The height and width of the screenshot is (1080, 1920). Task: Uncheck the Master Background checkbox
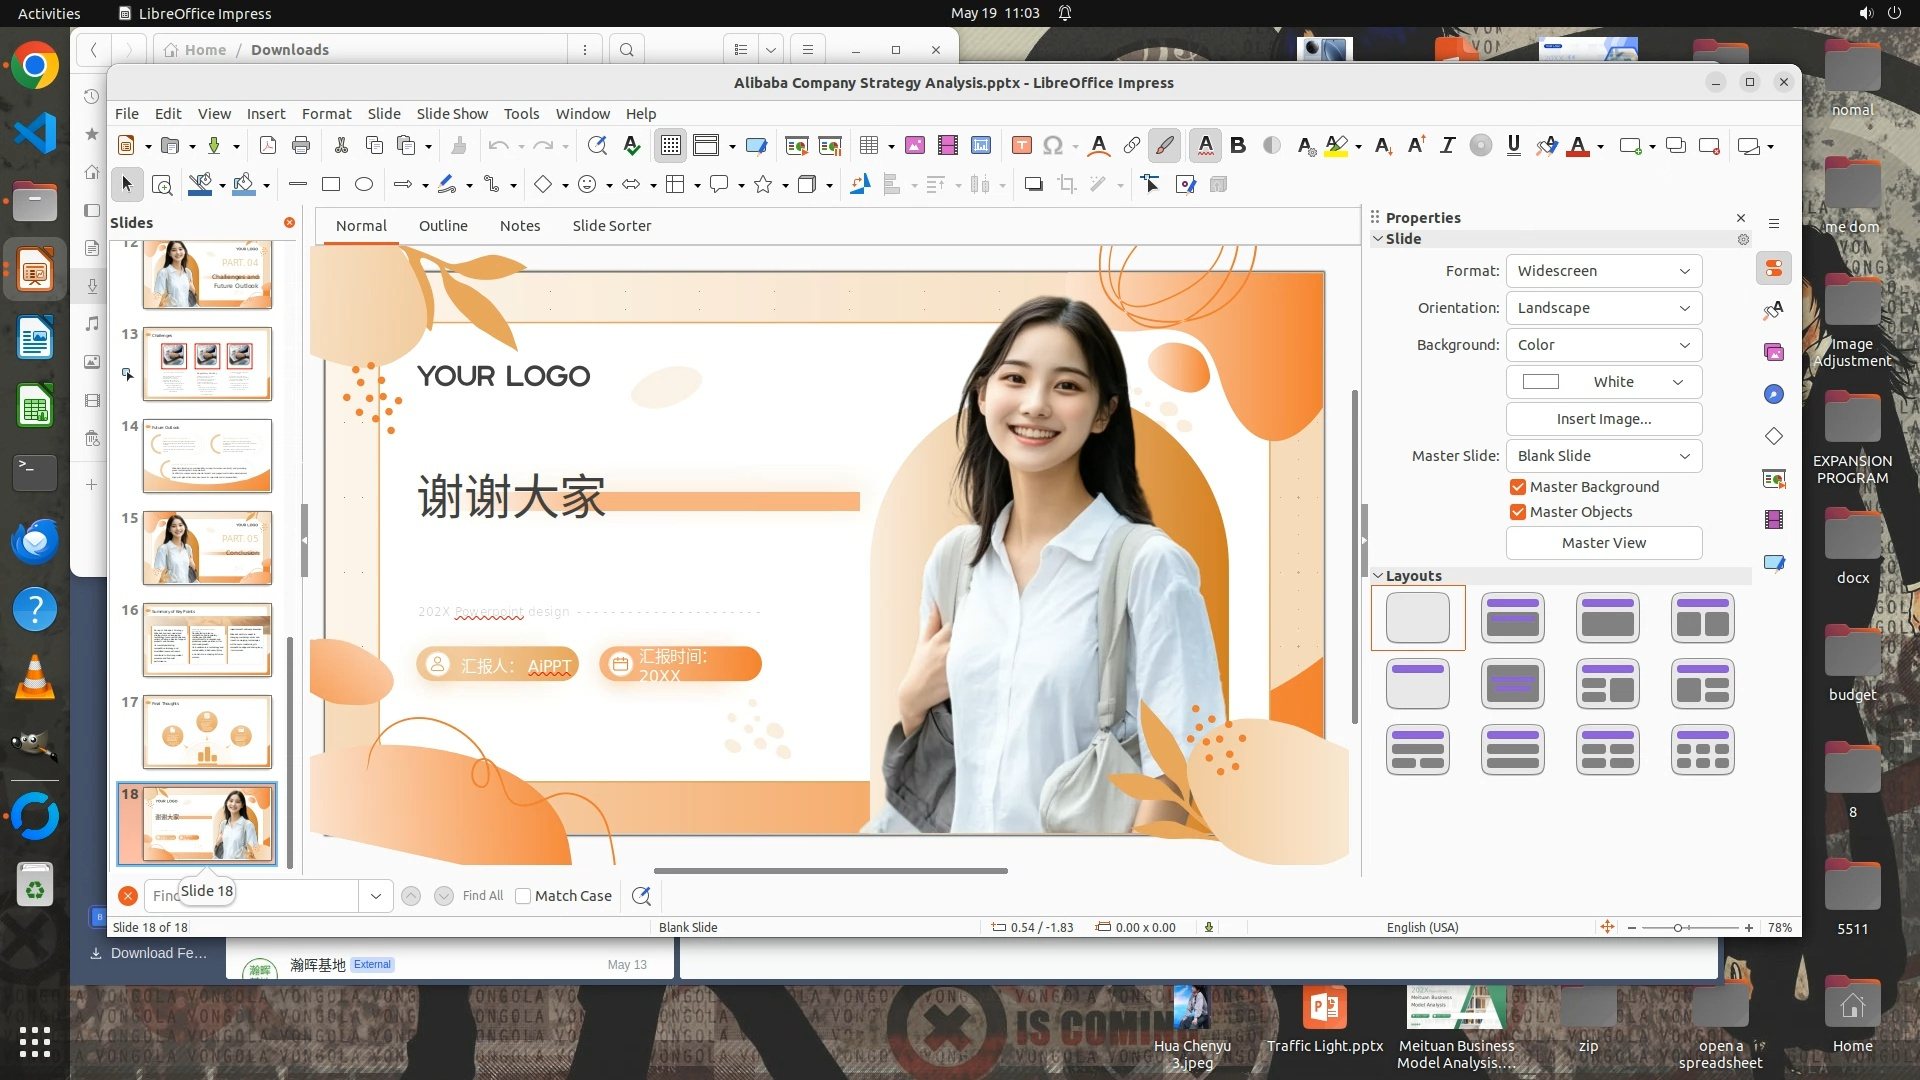pyautogui.click(x=1518, y=487)
